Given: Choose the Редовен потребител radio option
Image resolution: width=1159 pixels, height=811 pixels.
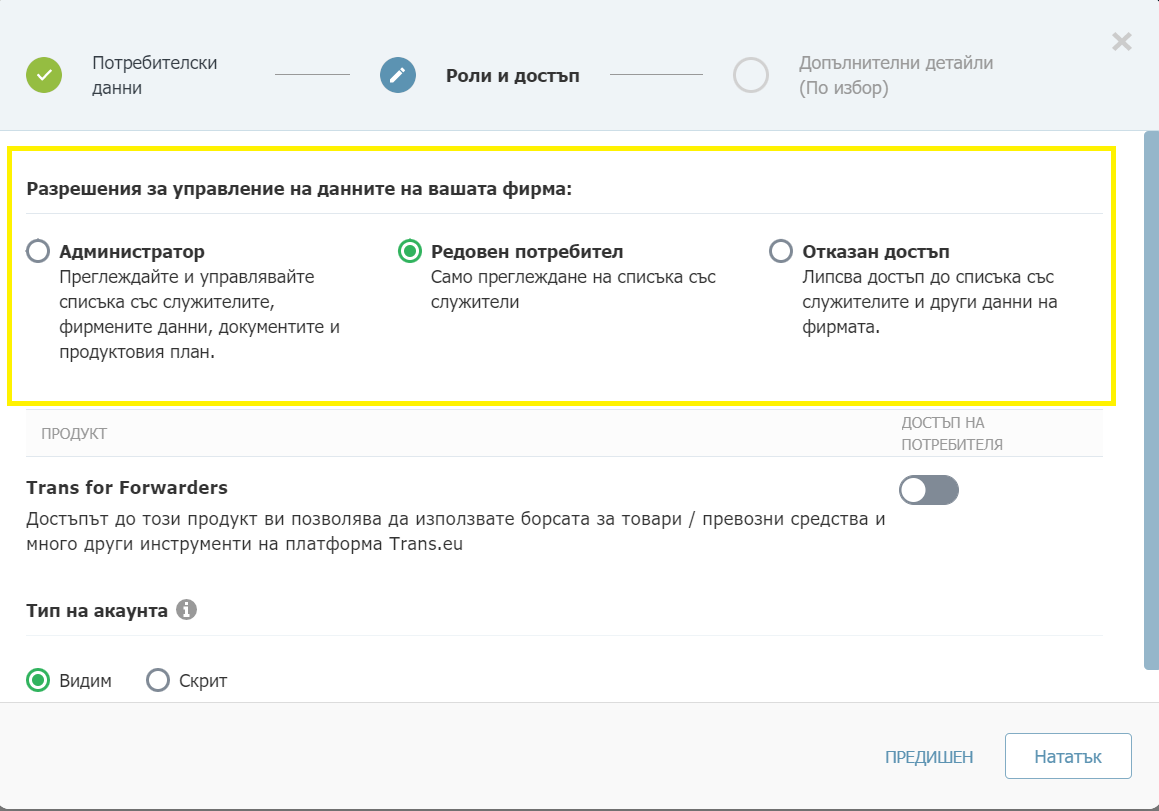Looking at the screenshot, I should 409,251.
